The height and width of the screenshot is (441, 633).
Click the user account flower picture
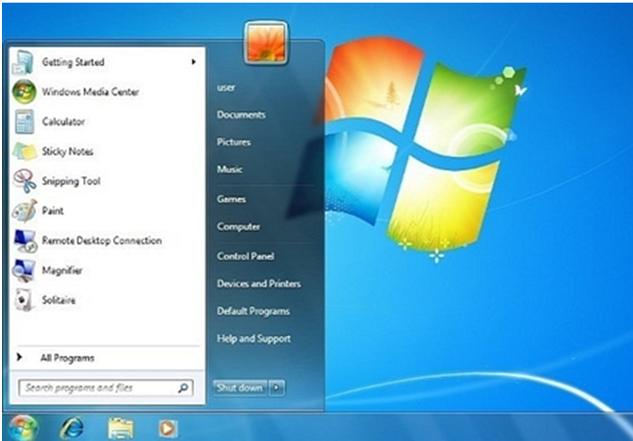click(x=266, y=42)
